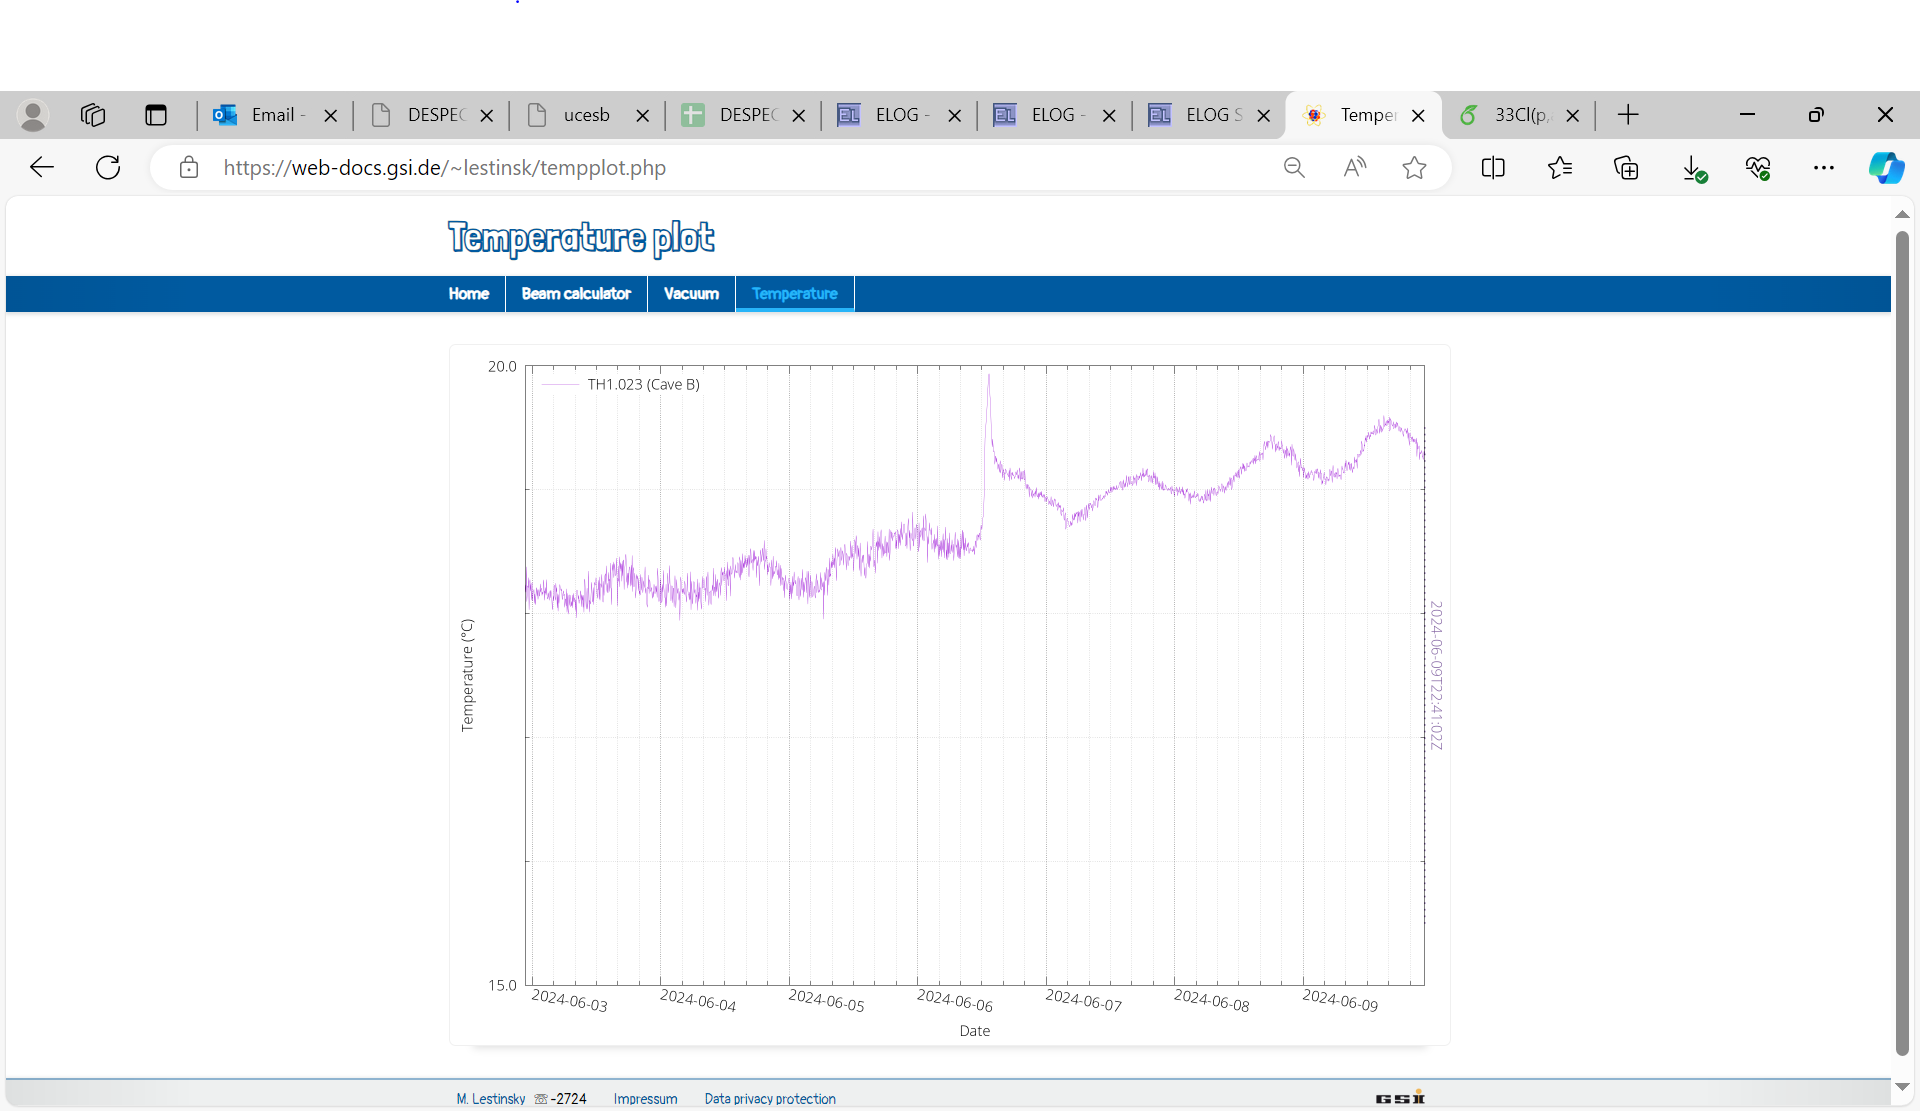Open the Vacuum menu item

click(691, 293)
